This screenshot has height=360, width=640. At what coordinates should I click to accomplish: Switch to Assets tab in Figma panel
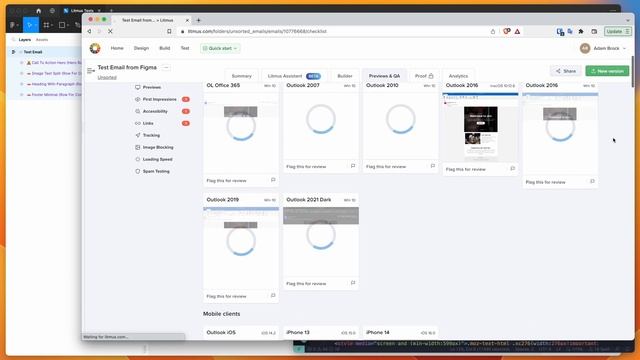pos(42,40)
